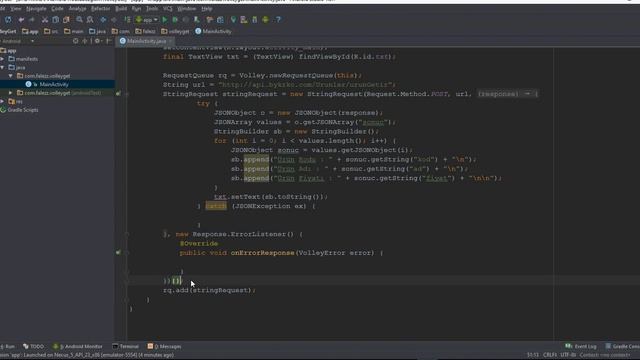Screen dimensions: 640x360
Task: Expand the manifests folder arrow
Action: point(2,59)
